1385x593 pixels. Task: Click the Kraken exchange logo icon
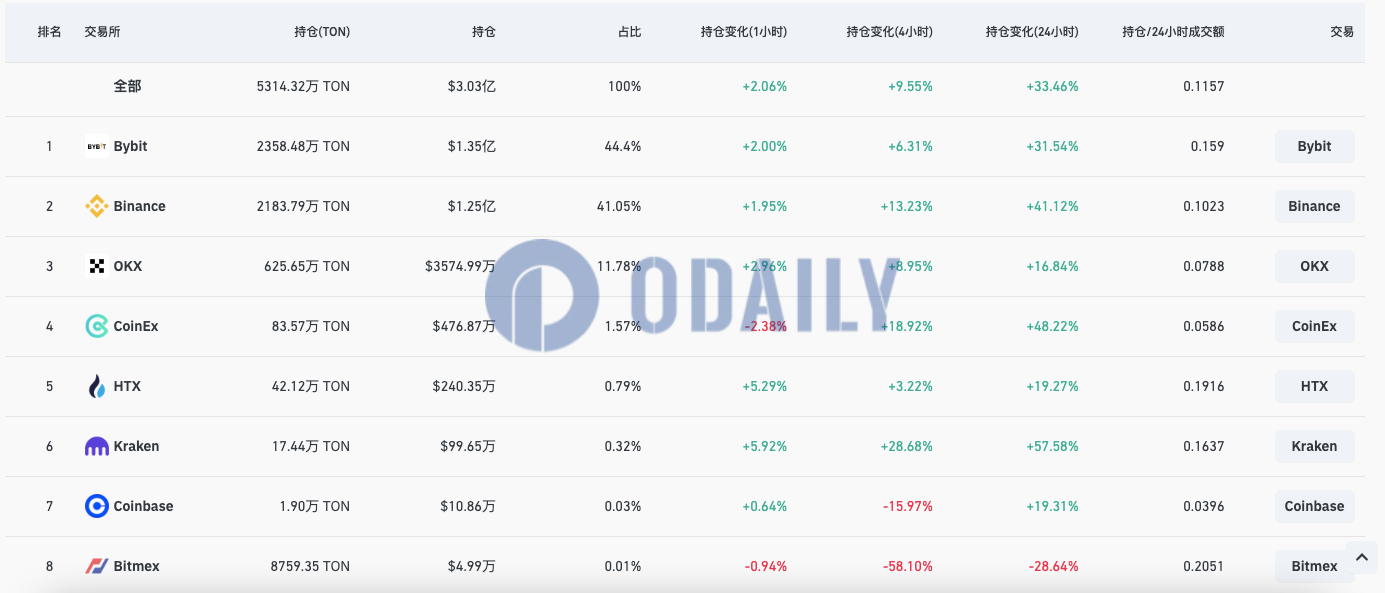(97, 446)
